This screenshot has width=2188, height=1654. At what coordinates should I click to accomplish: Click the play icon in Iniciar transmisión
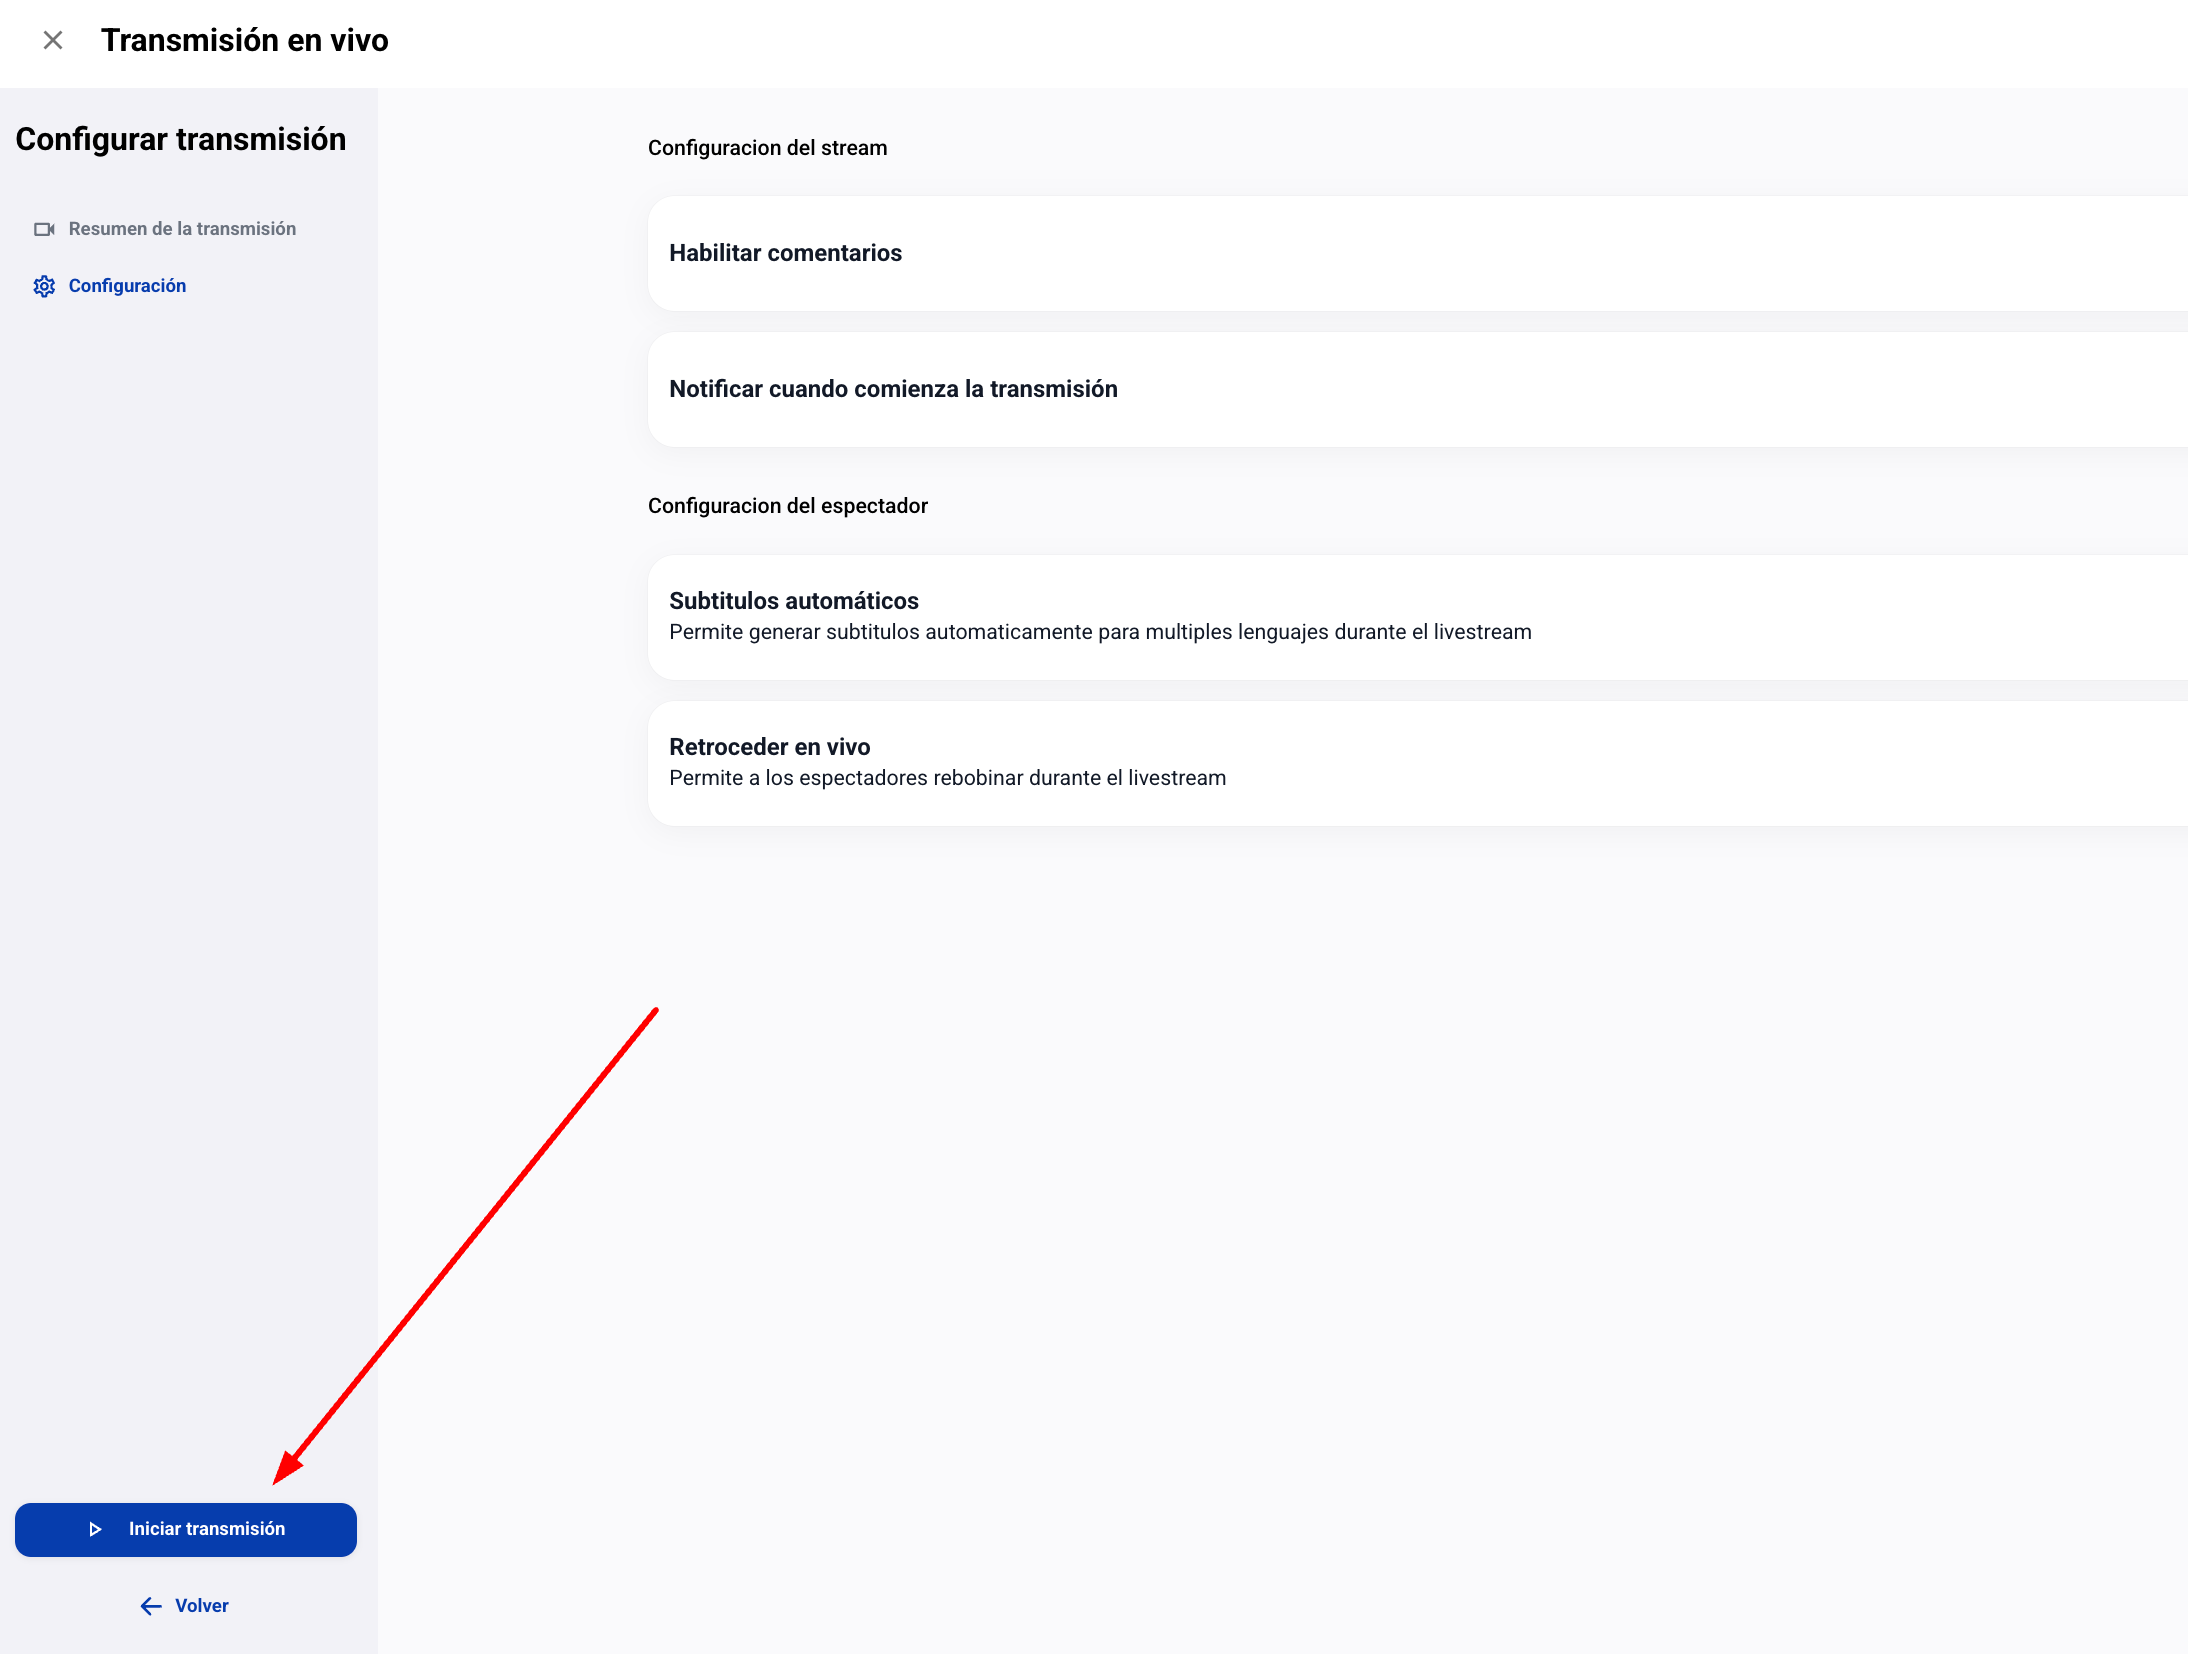pos(95,1529)
